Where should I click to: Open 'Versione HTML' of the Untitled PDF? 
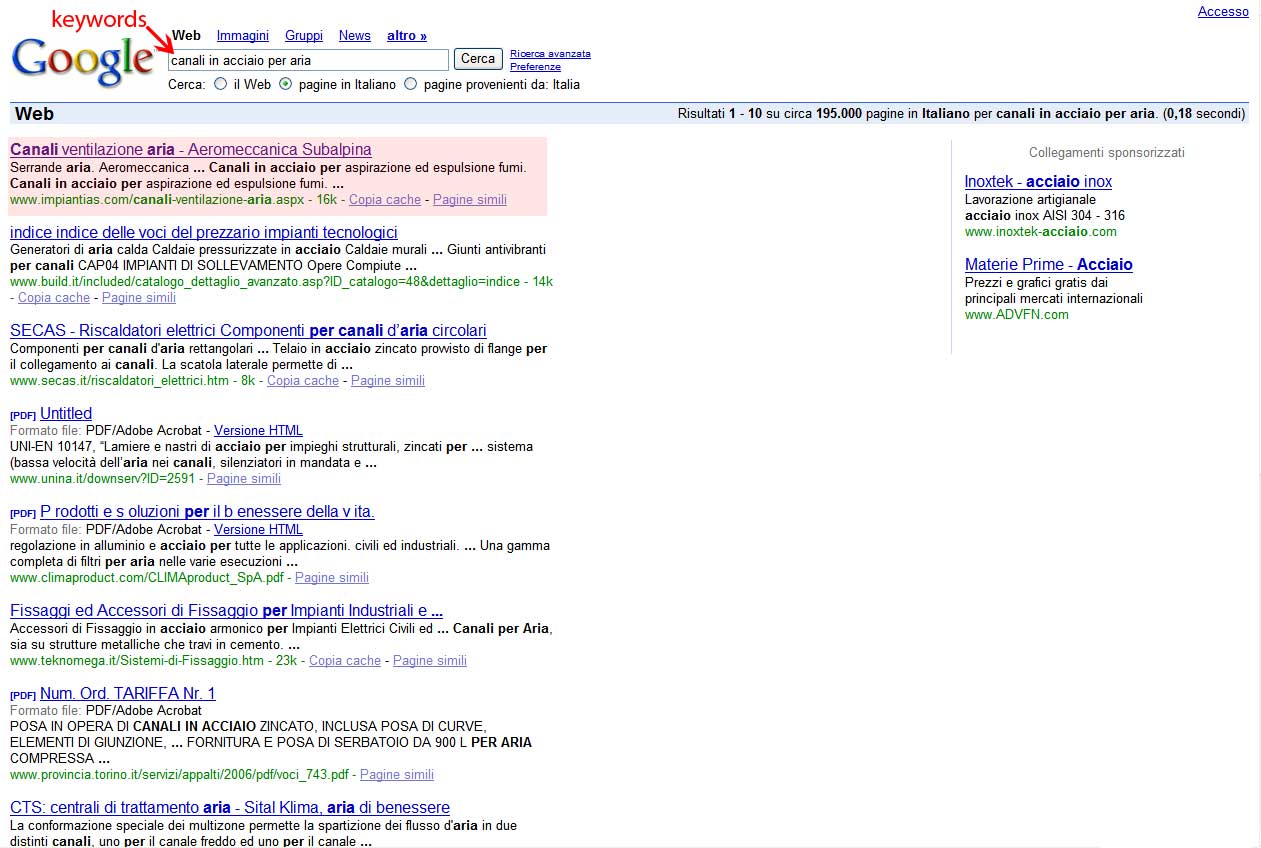coord(258,431)
